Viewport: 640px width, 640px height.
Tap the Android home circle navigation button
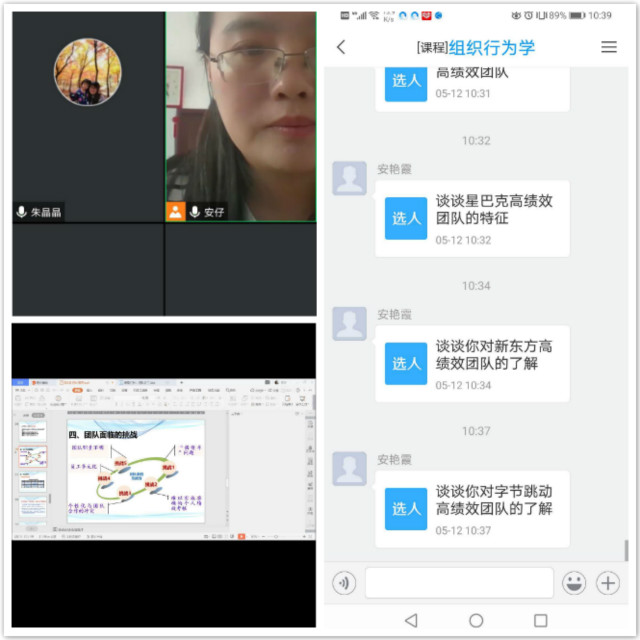tap(476, 620)
